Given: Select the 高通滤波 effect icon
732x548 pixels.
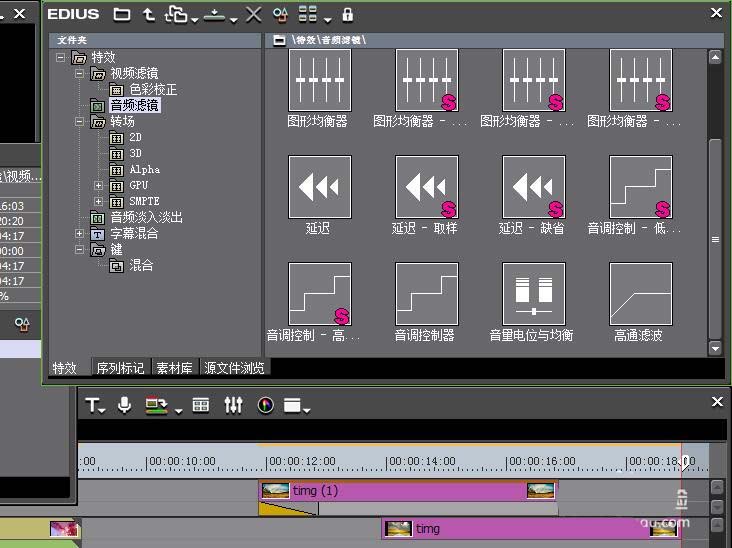Looking at the screenshot, I should coord(641,294).
